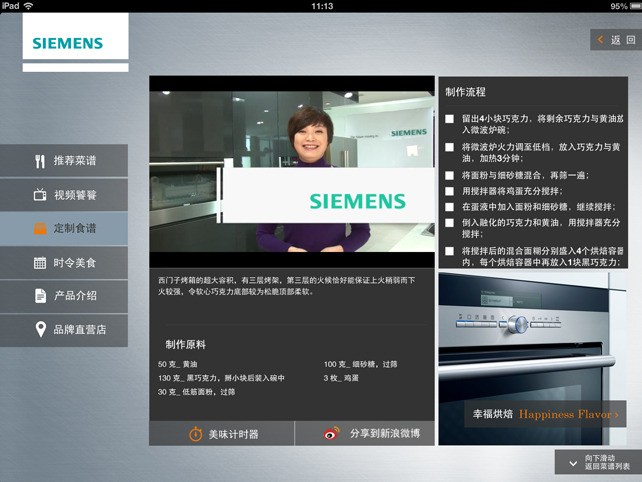Check the step 倒入融化的巧克力和黄油
Viewport: 642px width, 482px height.
(x=450, y=222)
